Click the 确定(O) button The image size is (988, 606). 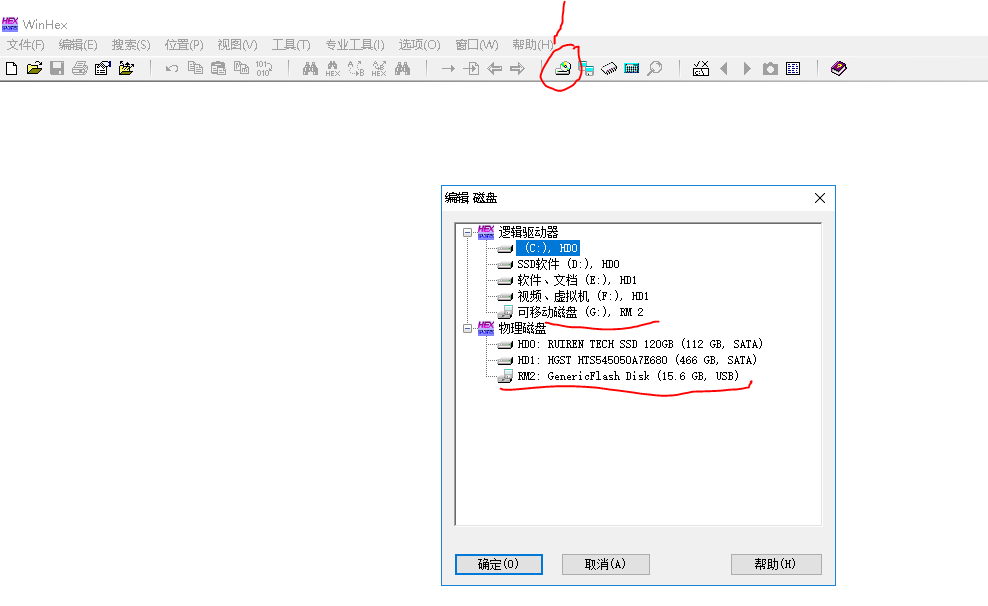[498, 564]
